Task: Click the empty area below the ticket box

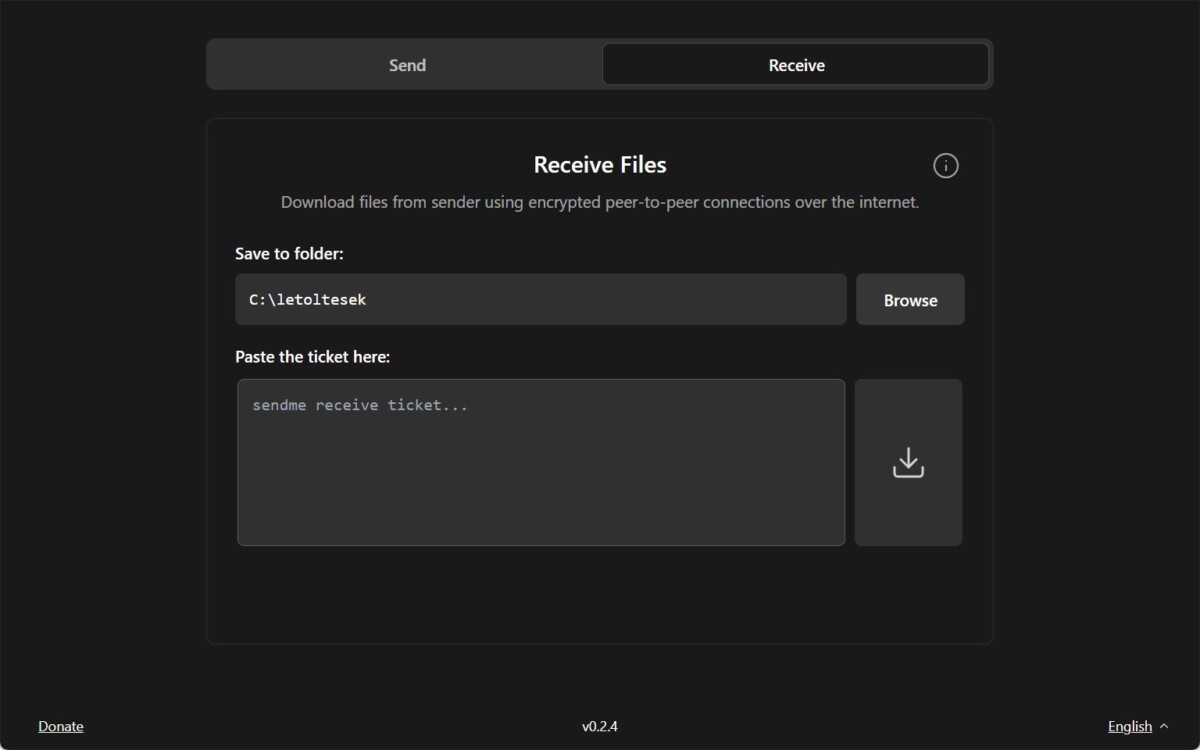Action: pos(600,595)
